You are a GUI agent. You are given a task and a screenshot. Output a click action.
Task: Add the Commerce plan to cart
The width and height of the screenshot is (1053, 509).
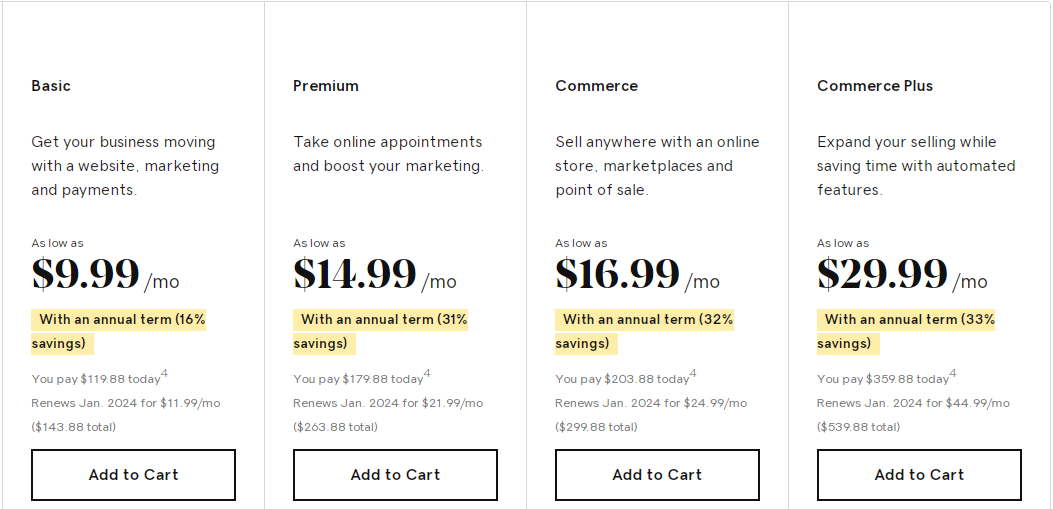pos(657,475)
